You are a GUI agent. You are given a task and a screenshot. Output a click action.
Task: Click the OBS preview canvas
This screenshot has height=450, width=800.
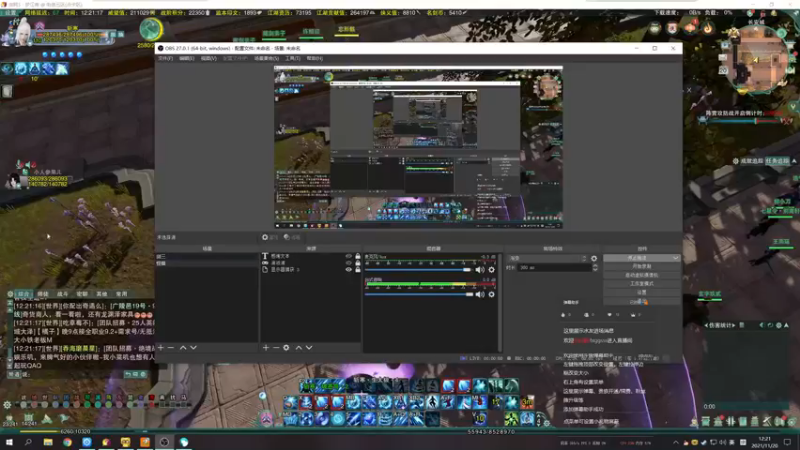click(x=418, y=147)
